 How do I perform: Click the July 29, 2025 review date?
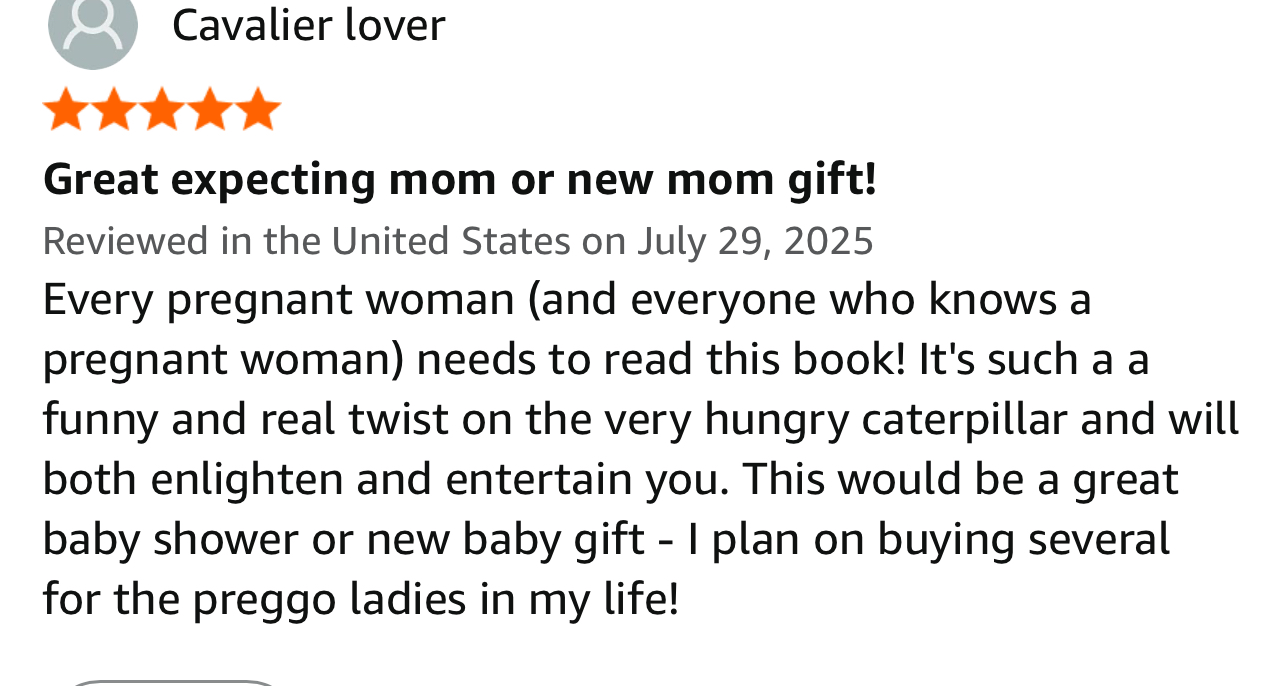click(x=755, y=241)
